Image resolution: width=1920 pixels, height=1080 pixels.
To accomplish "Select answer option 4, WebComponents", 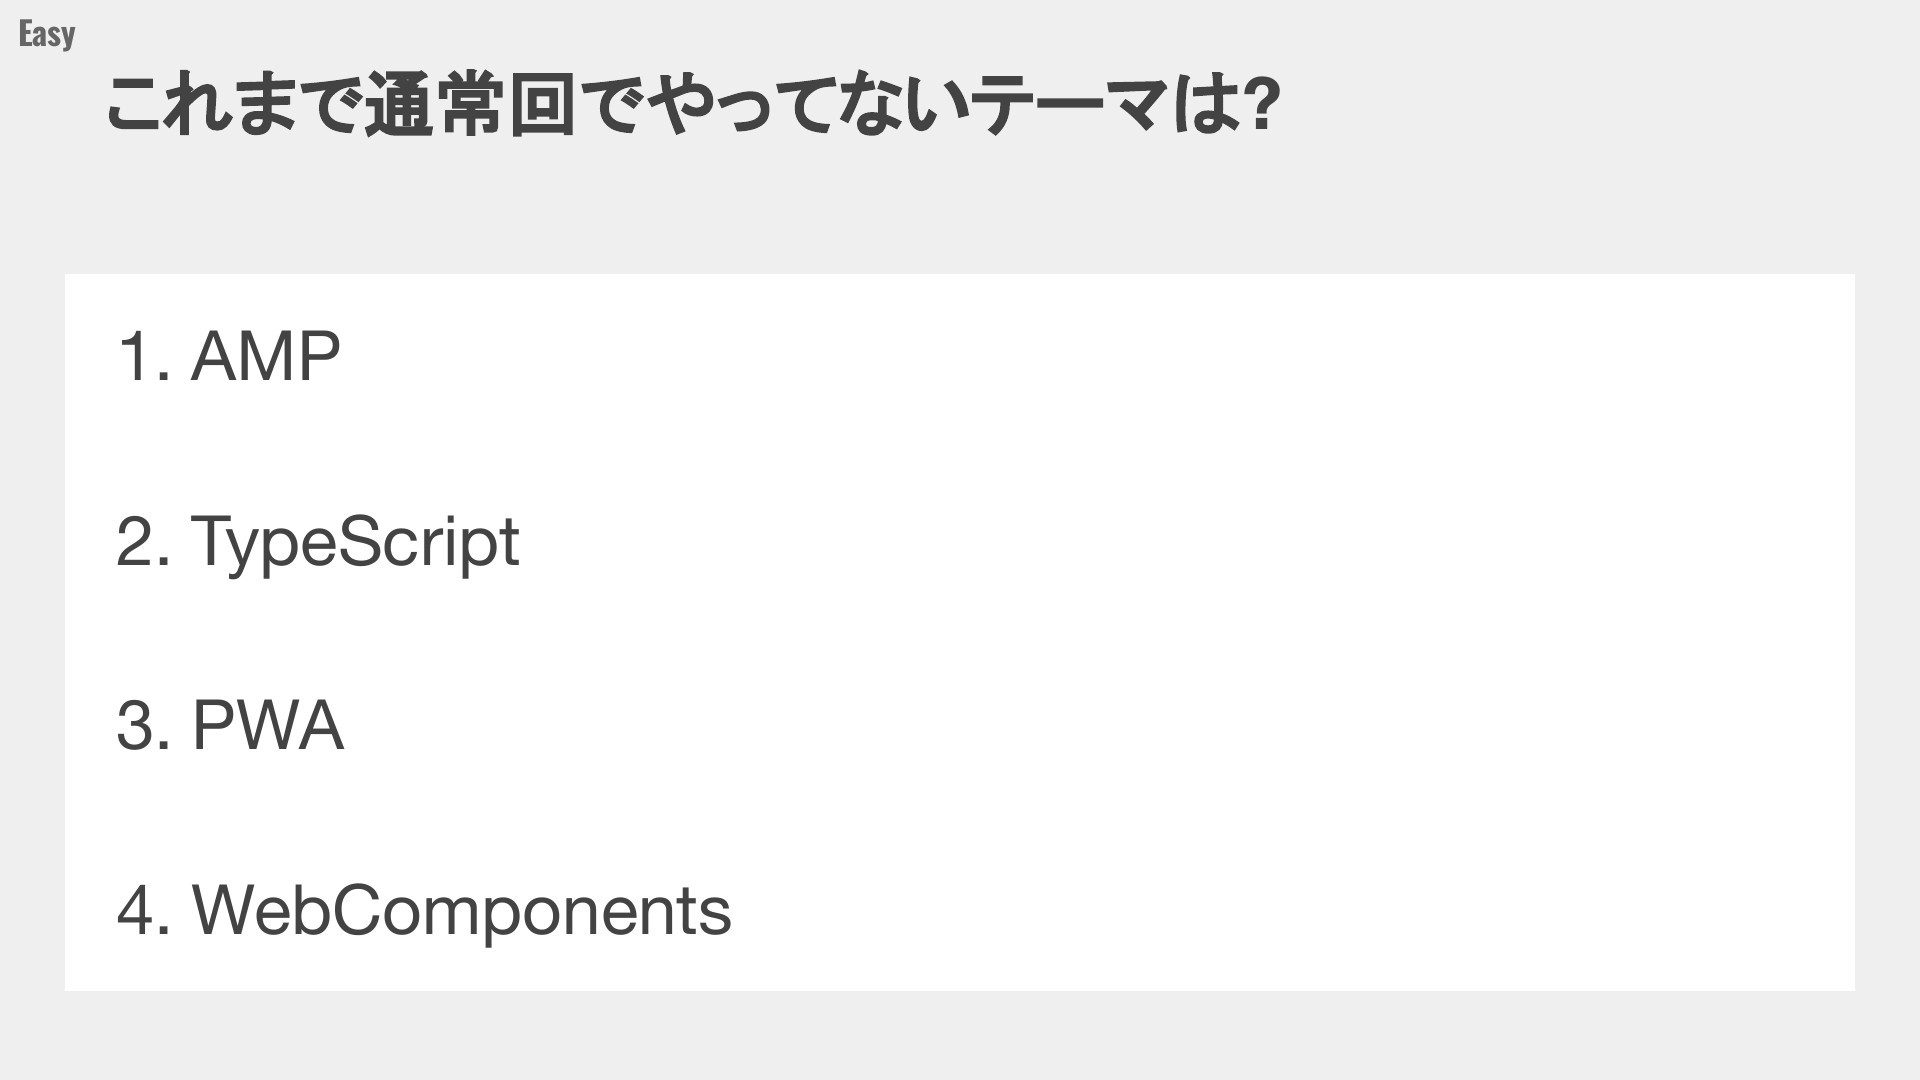I will [424, 911].
